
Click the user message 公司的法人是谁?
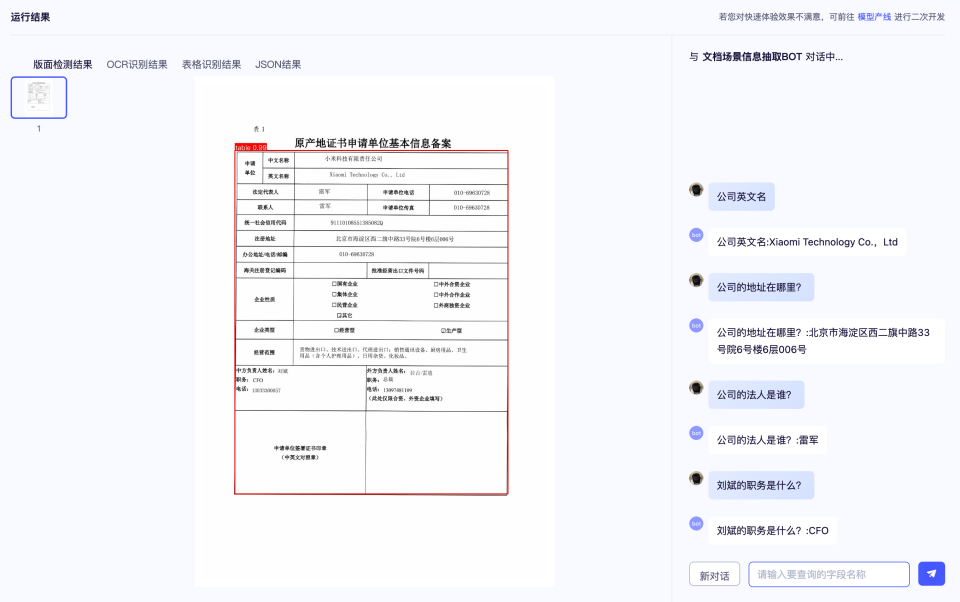pos(756,395)
